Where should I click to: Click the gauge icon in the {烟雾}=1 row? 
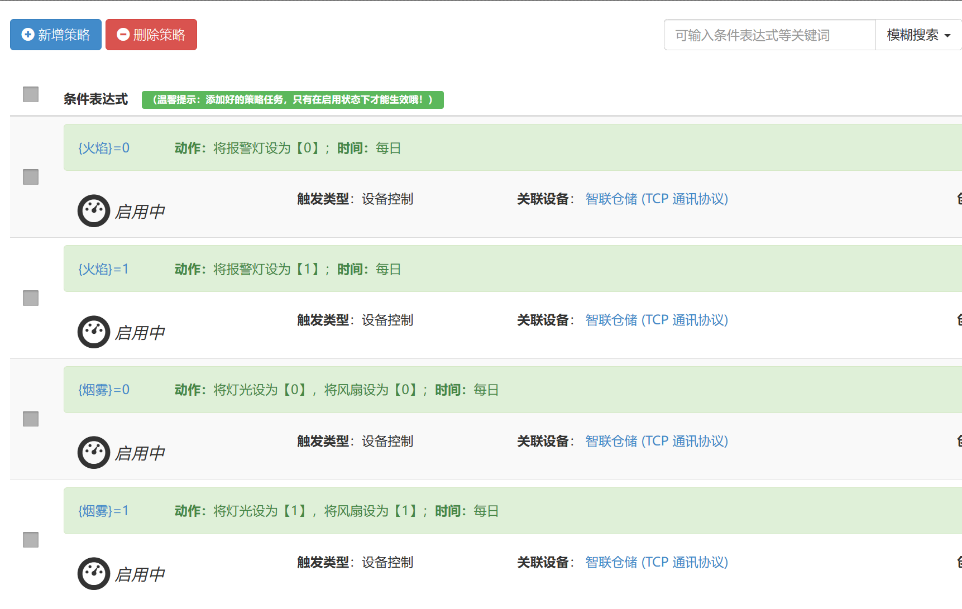click(94, 574)
